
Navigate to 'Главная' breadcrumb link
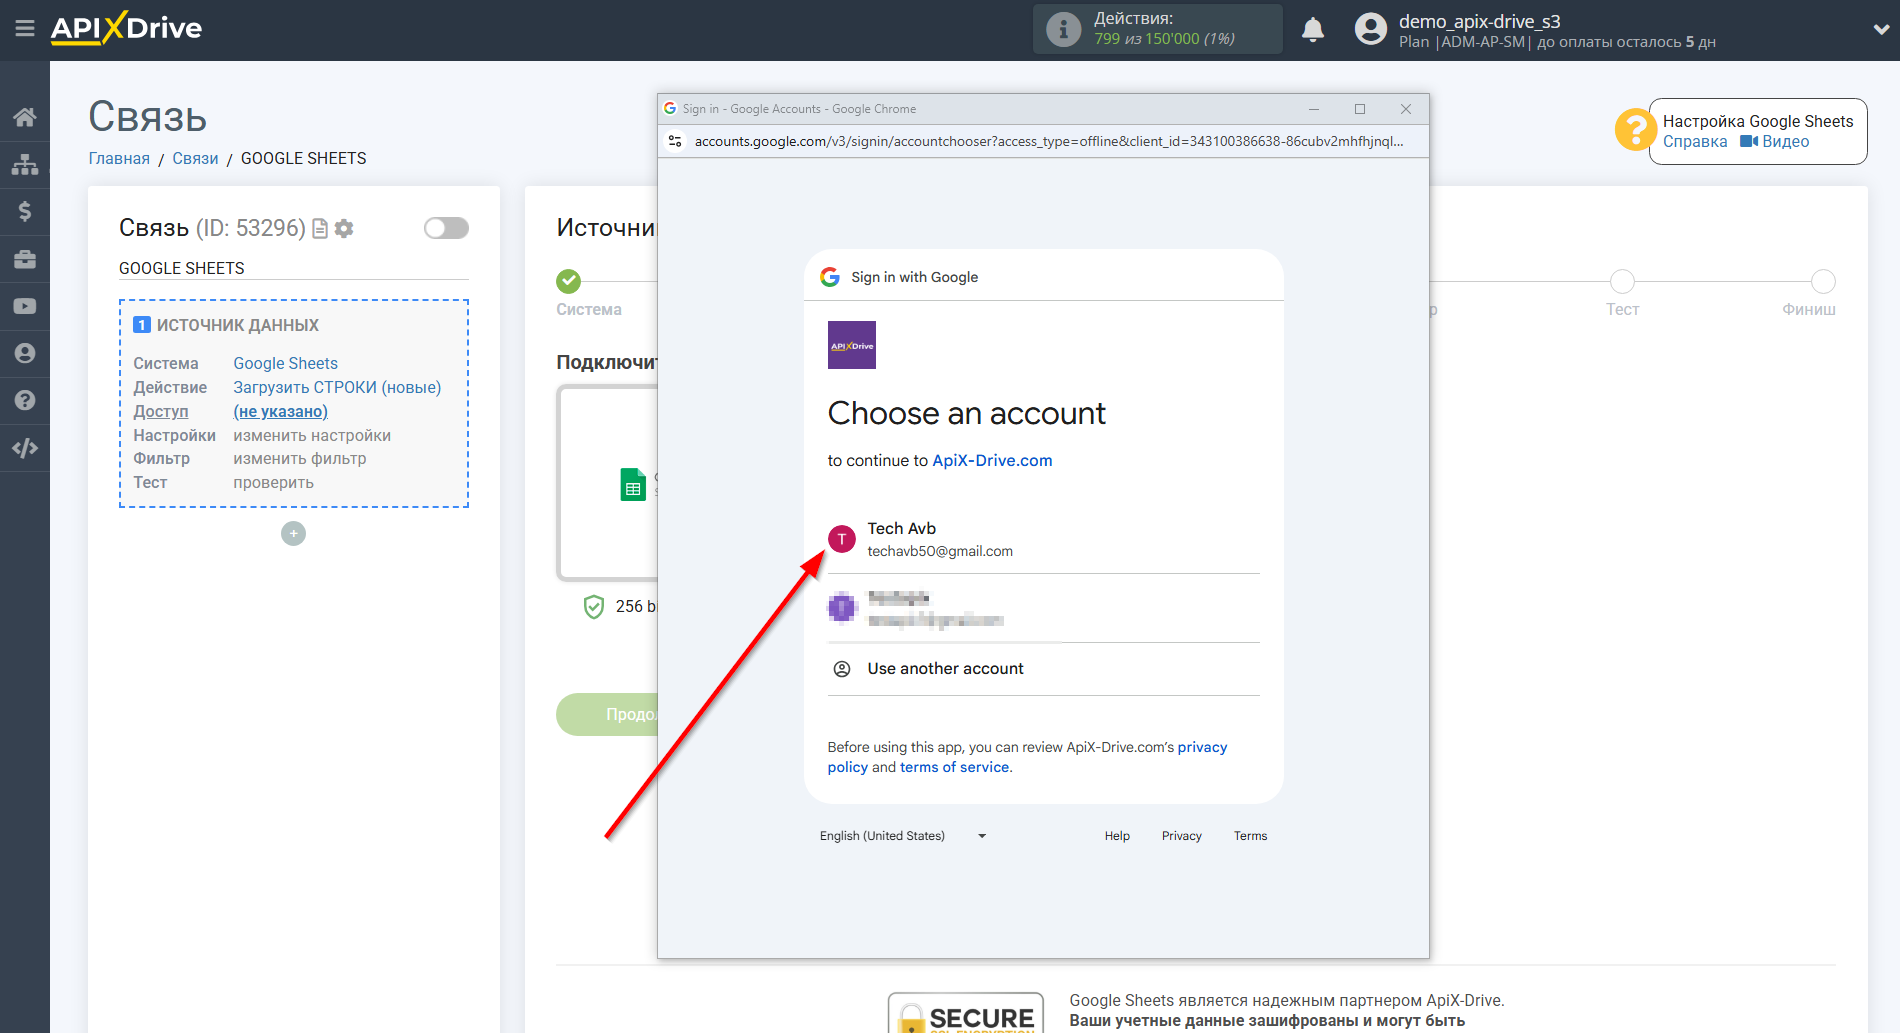point(118,158)
